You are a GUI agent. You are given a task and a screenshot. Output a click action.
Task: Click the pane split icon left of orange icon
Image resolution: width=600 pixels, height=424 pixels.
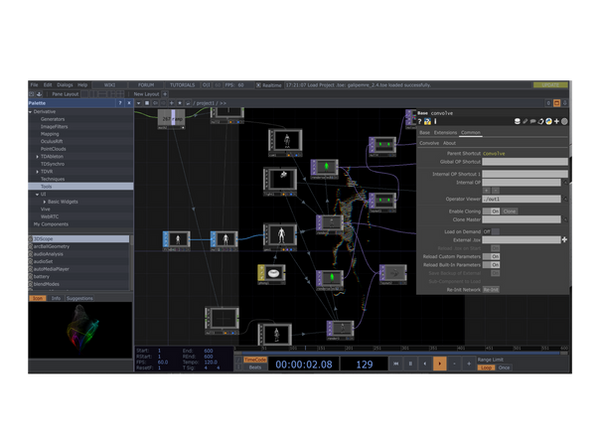[x=548, y=103]
